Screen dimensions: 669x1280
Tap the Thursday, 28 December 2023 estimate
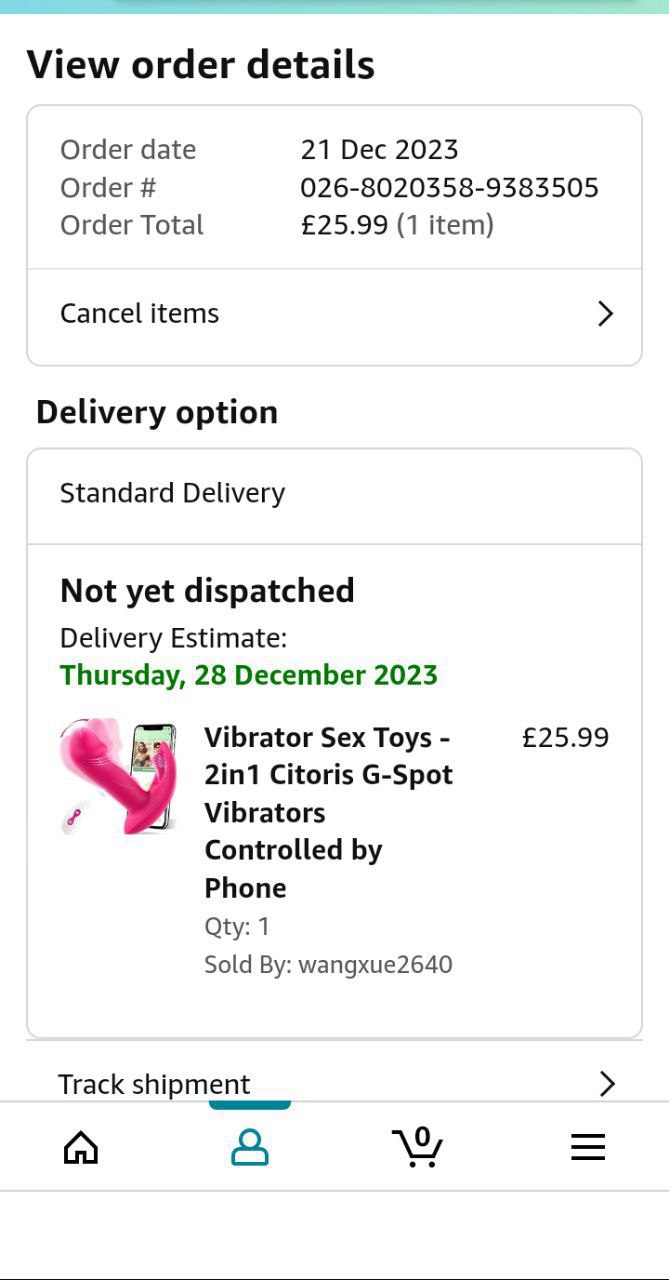click(249, 675)
